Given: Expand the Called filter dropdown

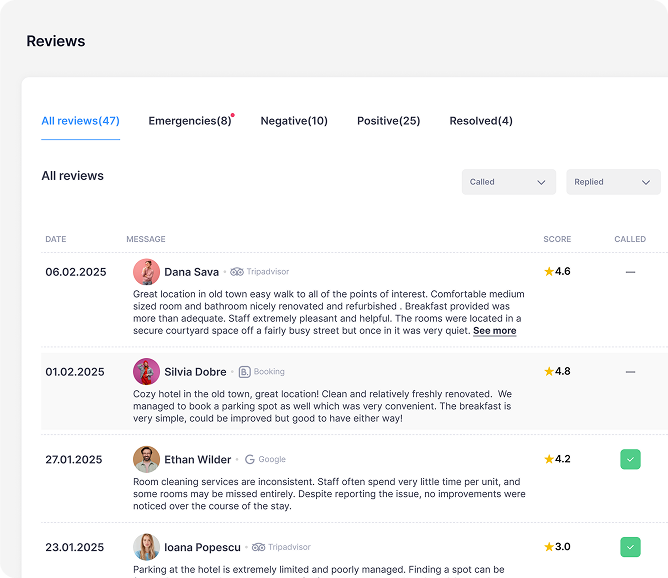Looking at the screenshot, I should (509, 182).
